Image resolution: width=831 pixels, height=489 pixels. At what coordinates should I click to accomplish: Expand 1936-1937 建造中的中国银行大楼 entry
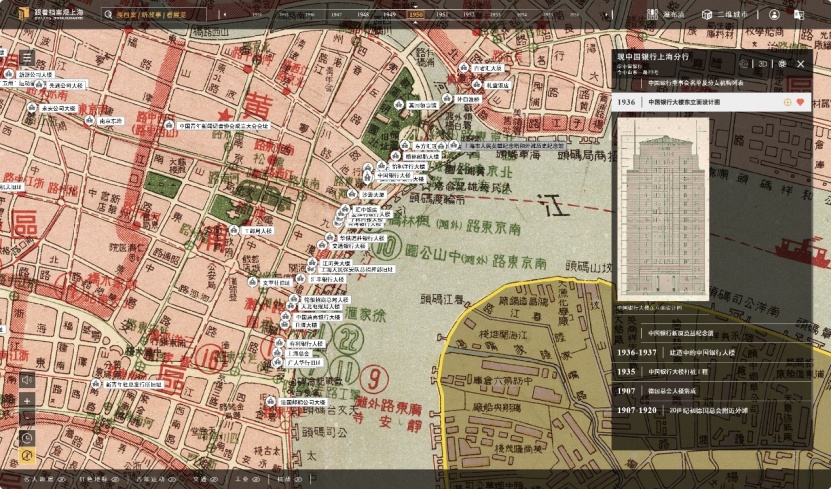coord(711,353)
